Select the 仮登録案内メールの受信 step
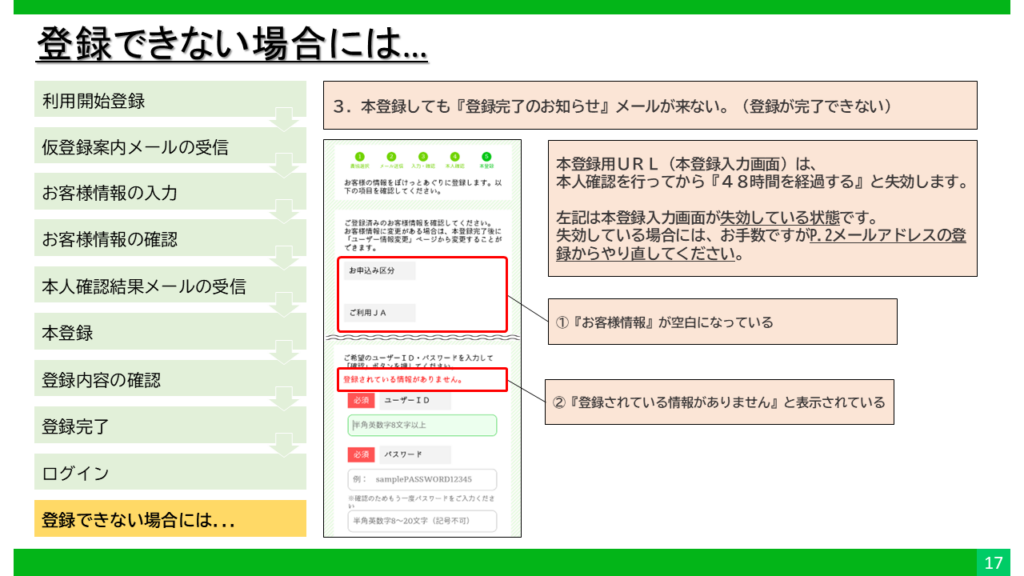Screen dimensions: 1024x576 tap(170, 147)
